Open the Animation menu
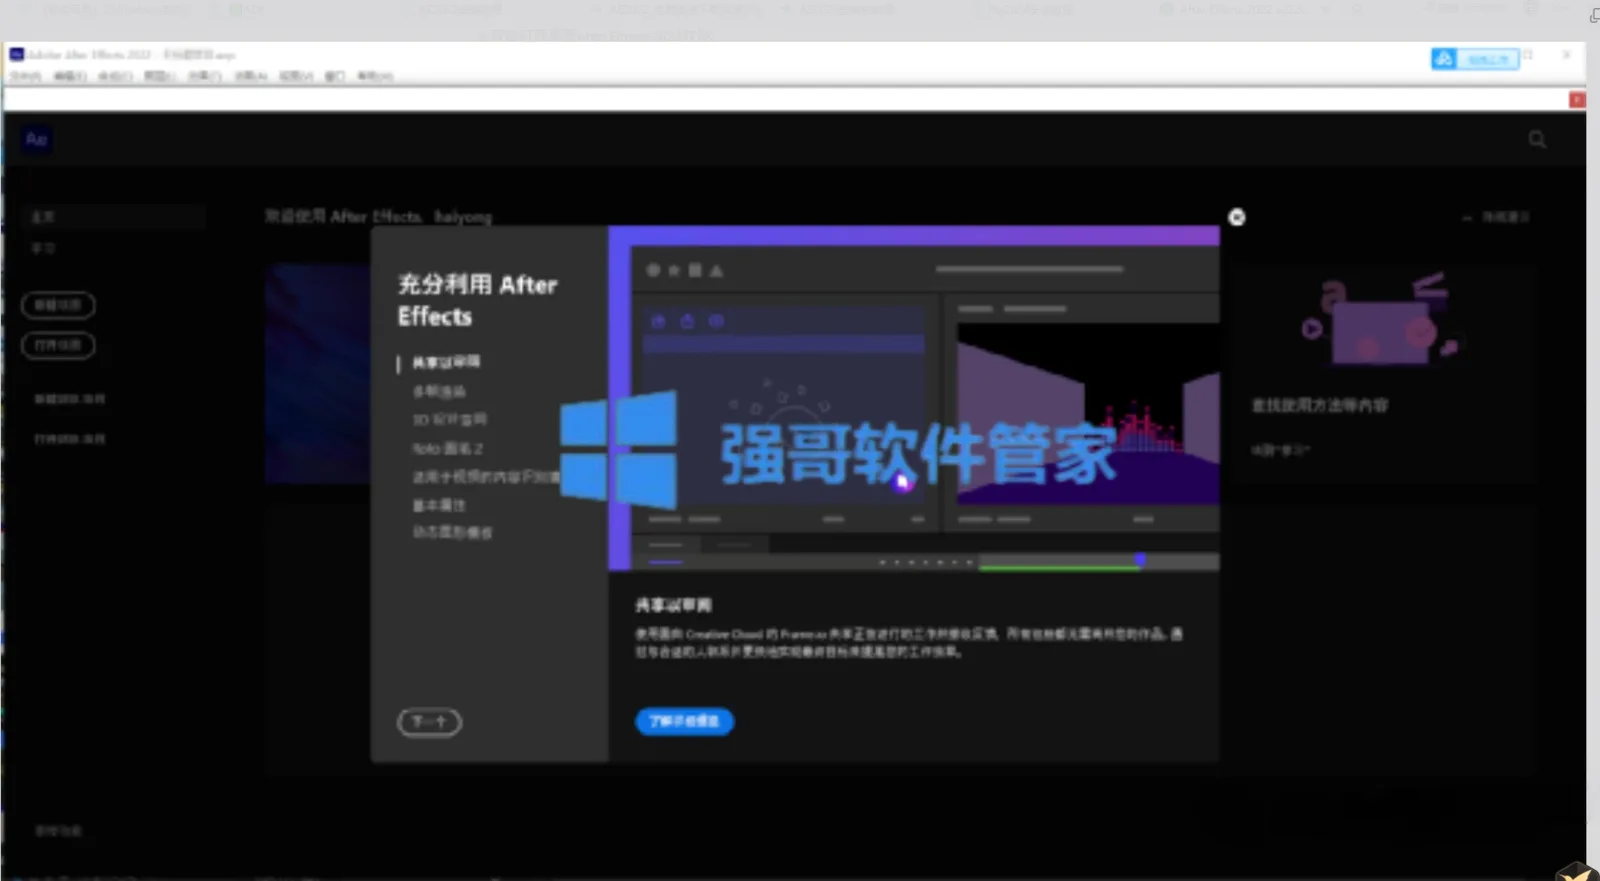 [250, 76]
